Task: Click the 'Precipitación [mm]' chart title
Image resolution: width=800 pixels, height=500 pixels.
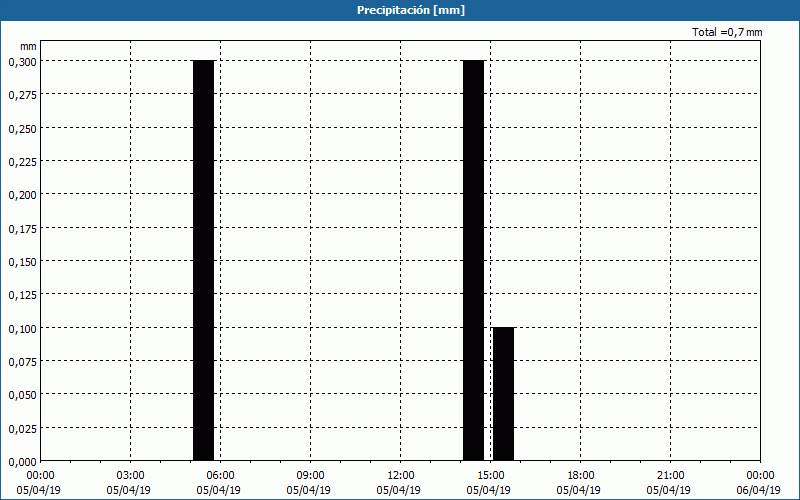Action: click(411, 10)
